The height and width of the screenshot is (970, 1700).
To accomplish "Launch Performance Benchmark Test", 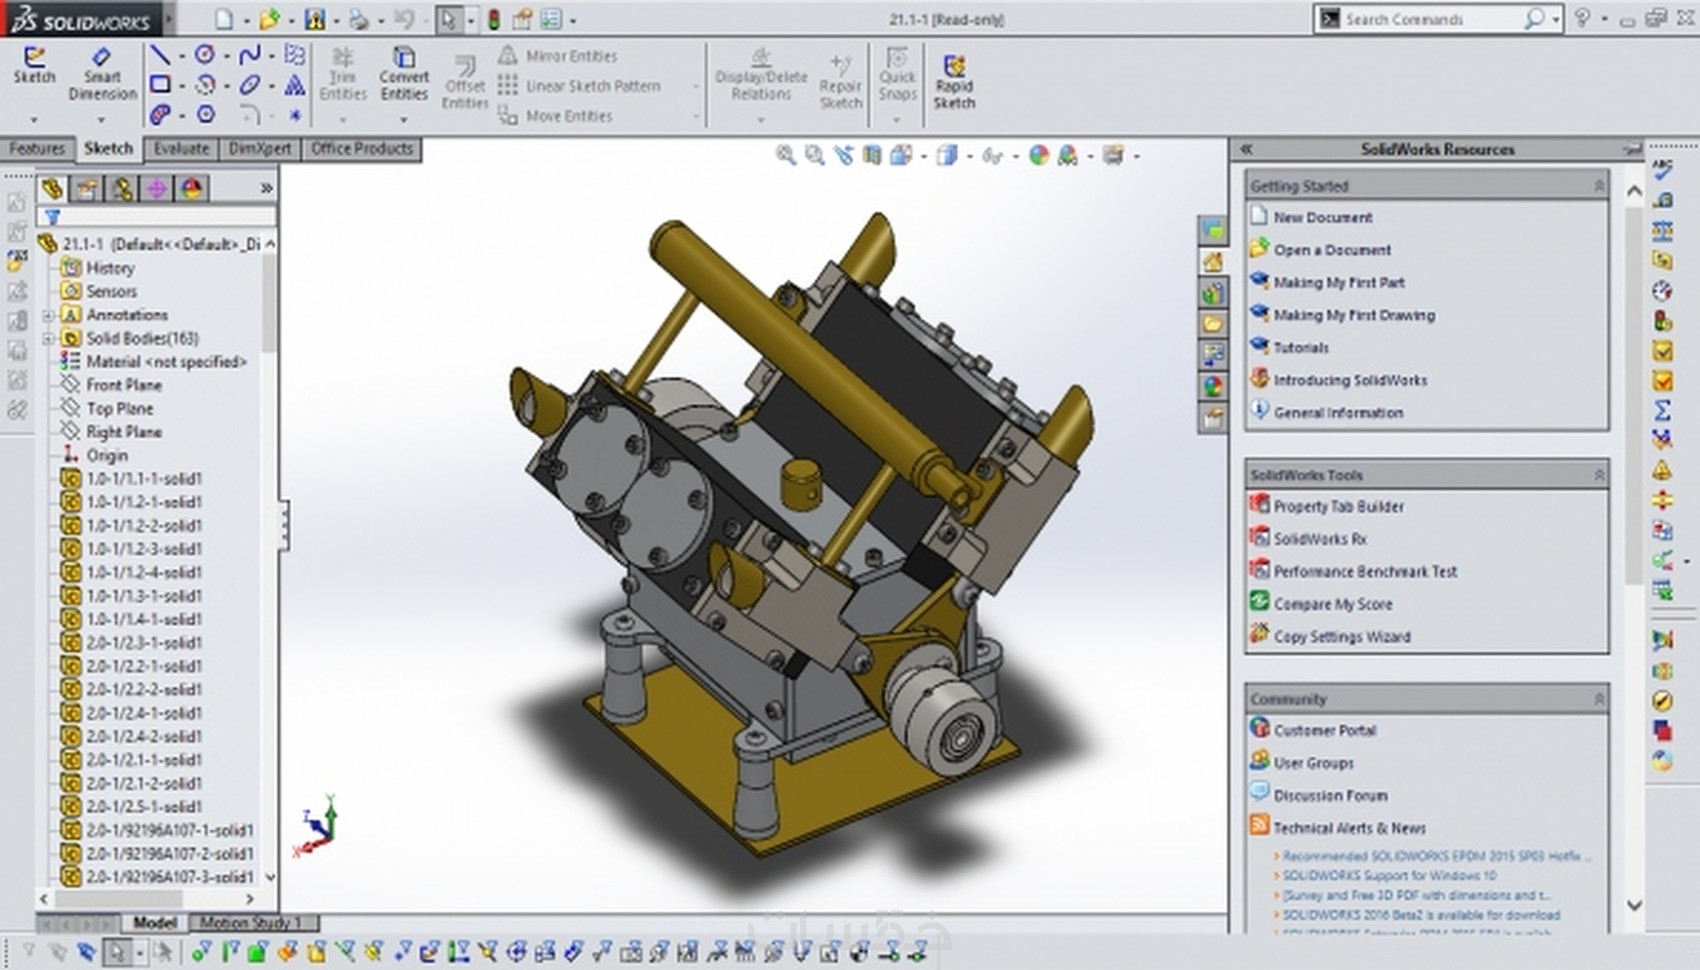I will coord(1365,572).
